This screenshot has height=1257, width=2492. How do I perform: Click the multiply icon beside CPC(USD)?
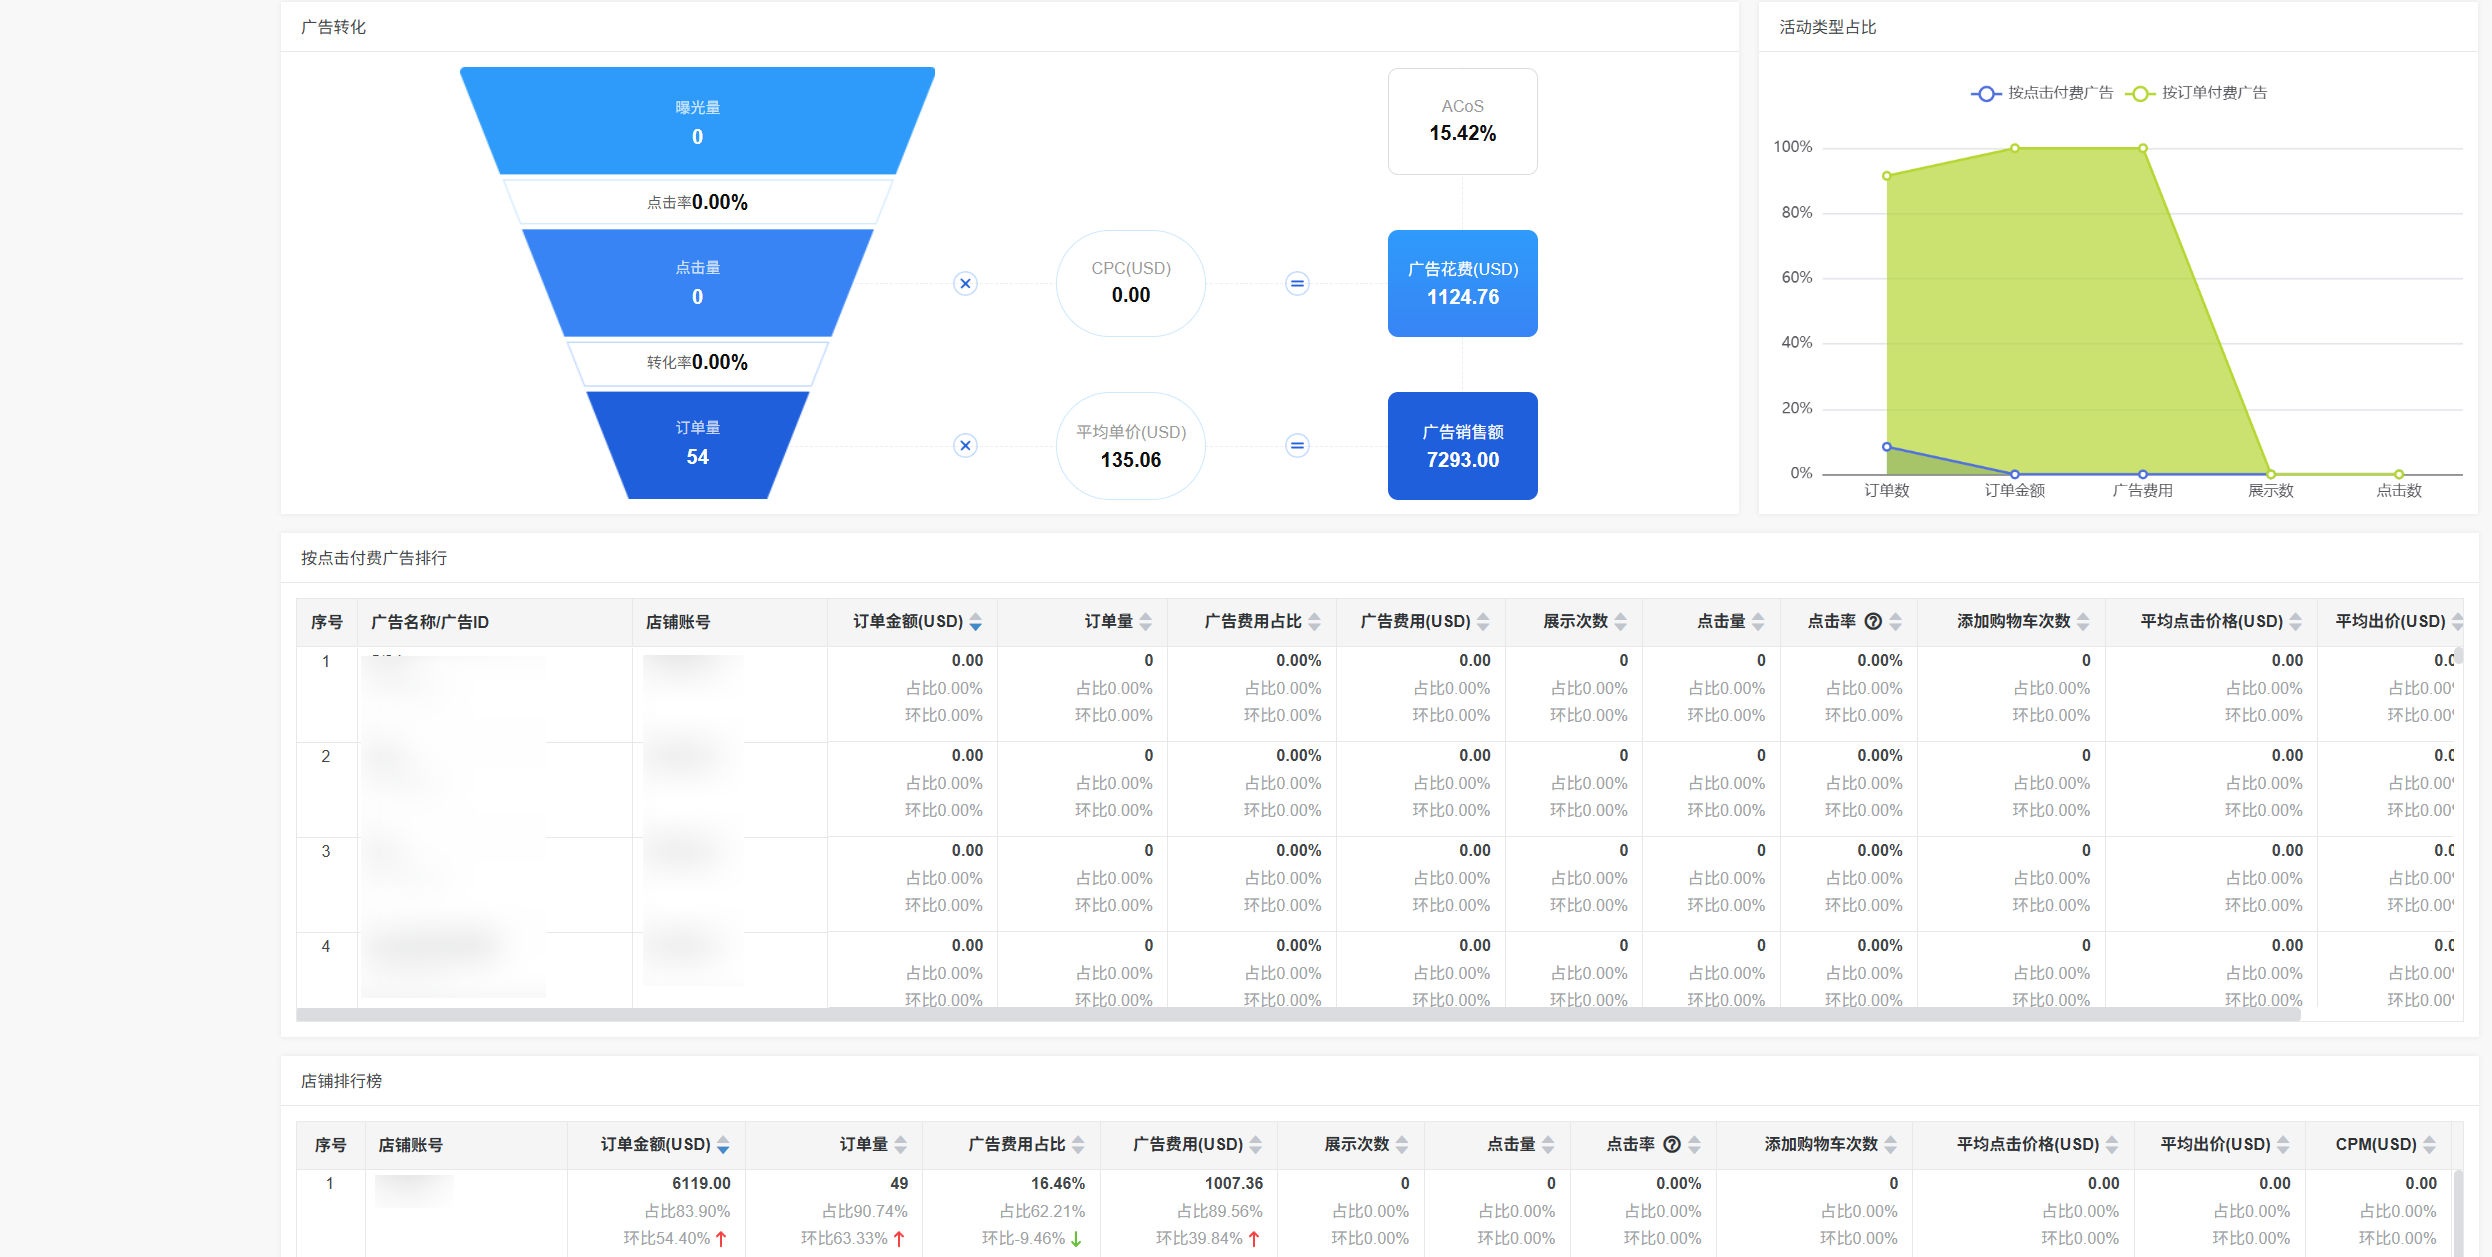(x=965, y=284)
